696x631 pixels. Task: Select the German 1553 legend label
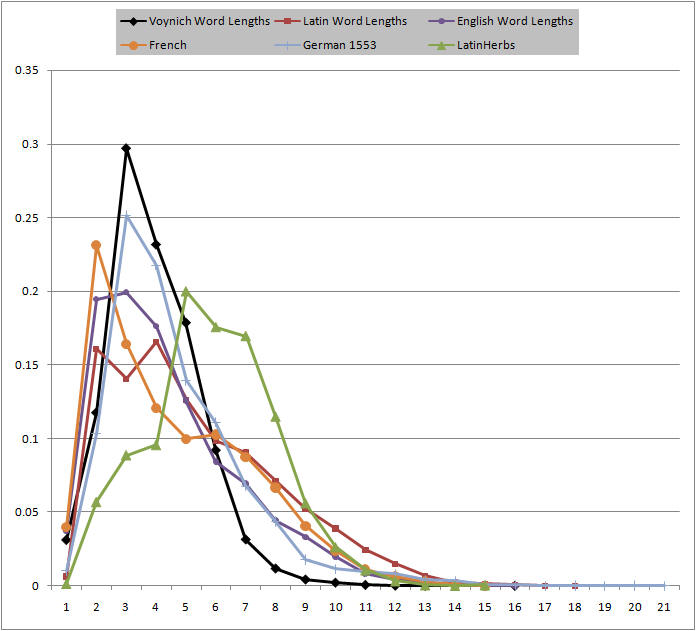pos(345,45)
